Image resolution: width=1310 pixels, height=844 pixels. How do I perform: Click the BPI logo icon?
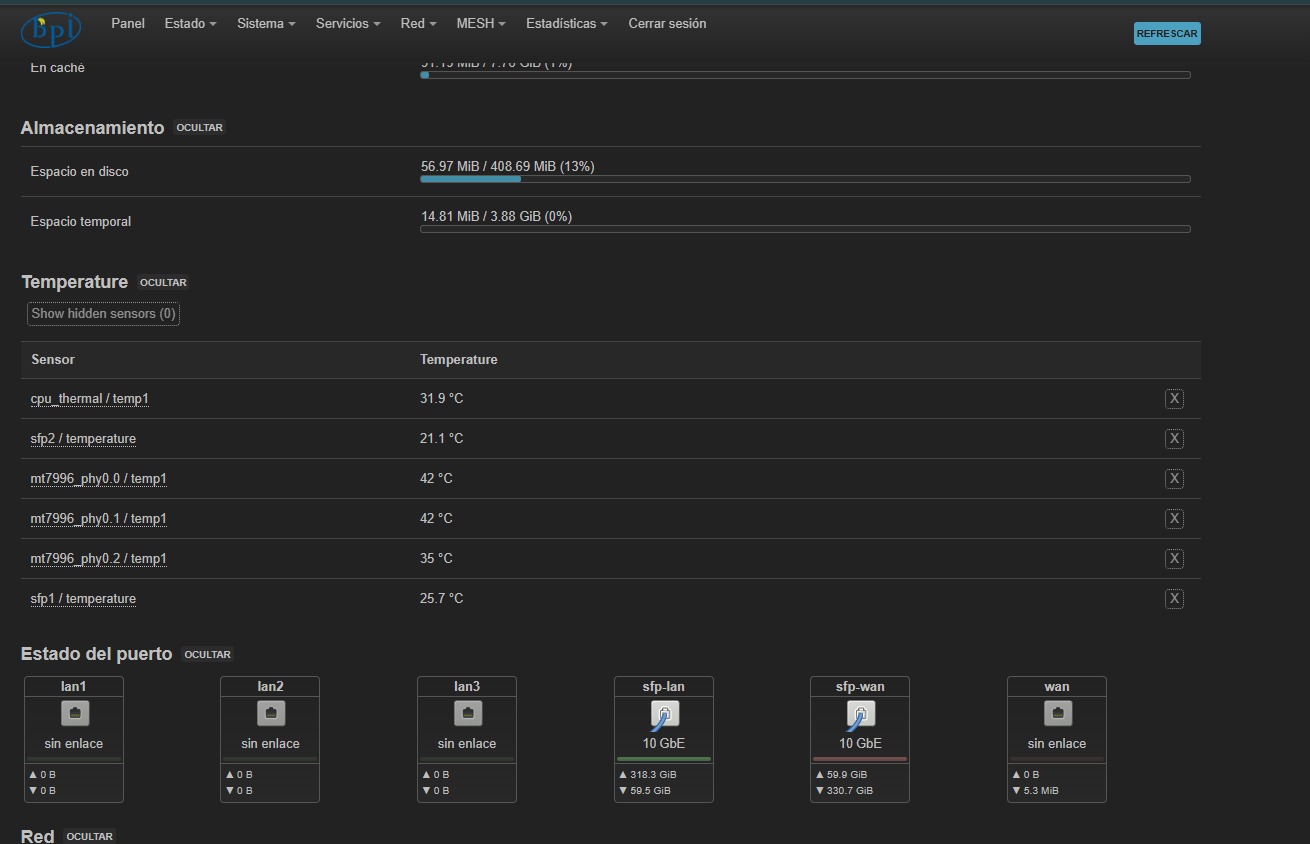coord(50,30)
